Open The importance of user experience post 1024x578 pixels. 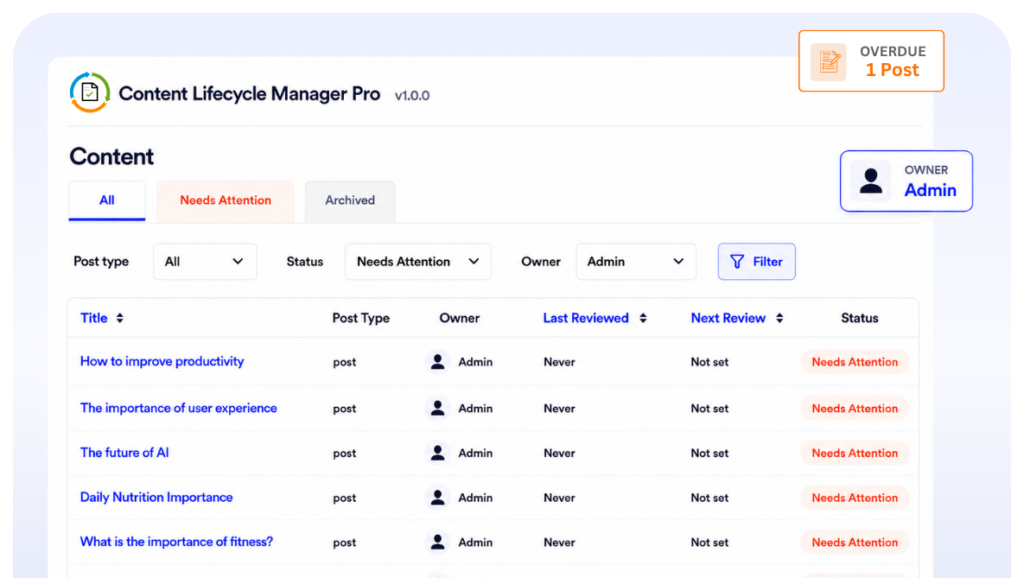pyautogui.click(x=178, y=408)
